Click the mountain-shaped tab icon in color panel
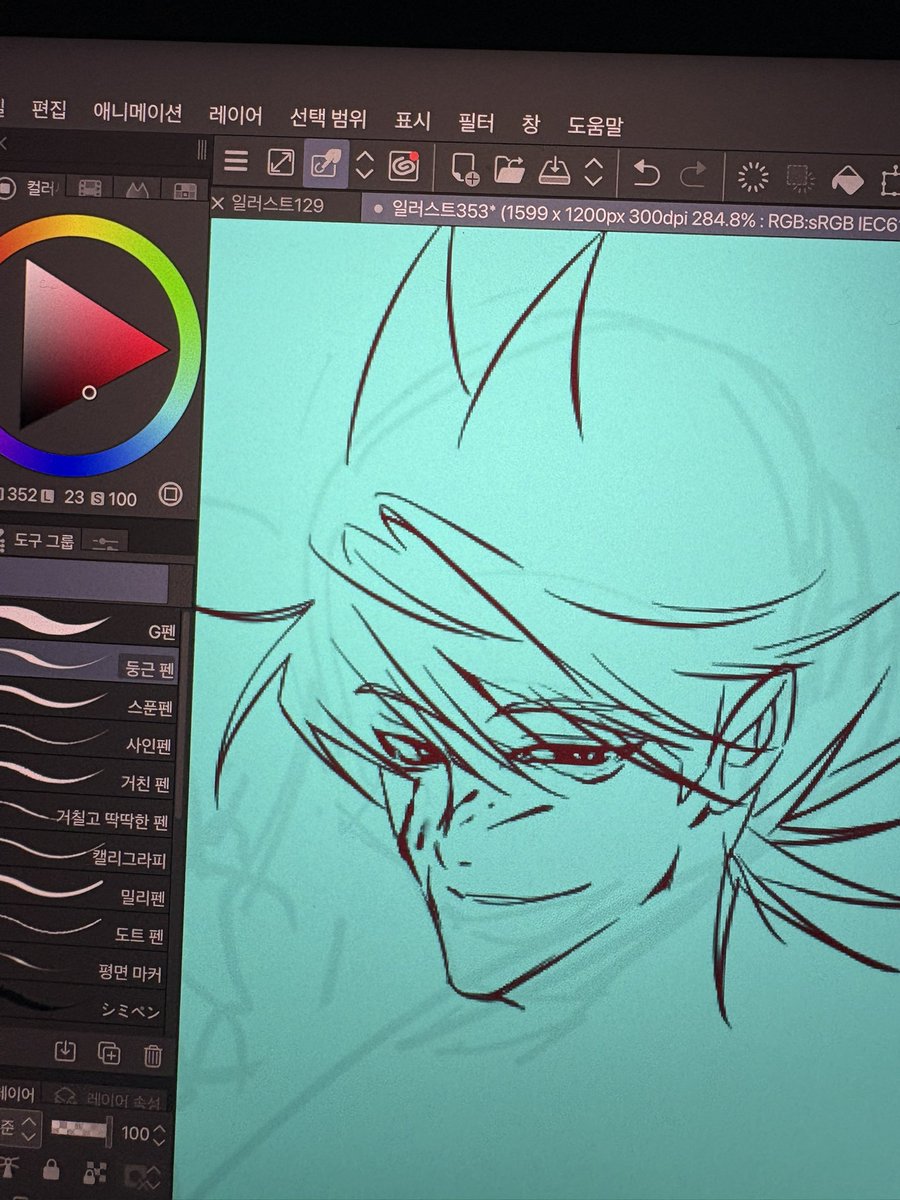Image resolution: width=900 pixels, height=1200 pixels. point(137,188)
